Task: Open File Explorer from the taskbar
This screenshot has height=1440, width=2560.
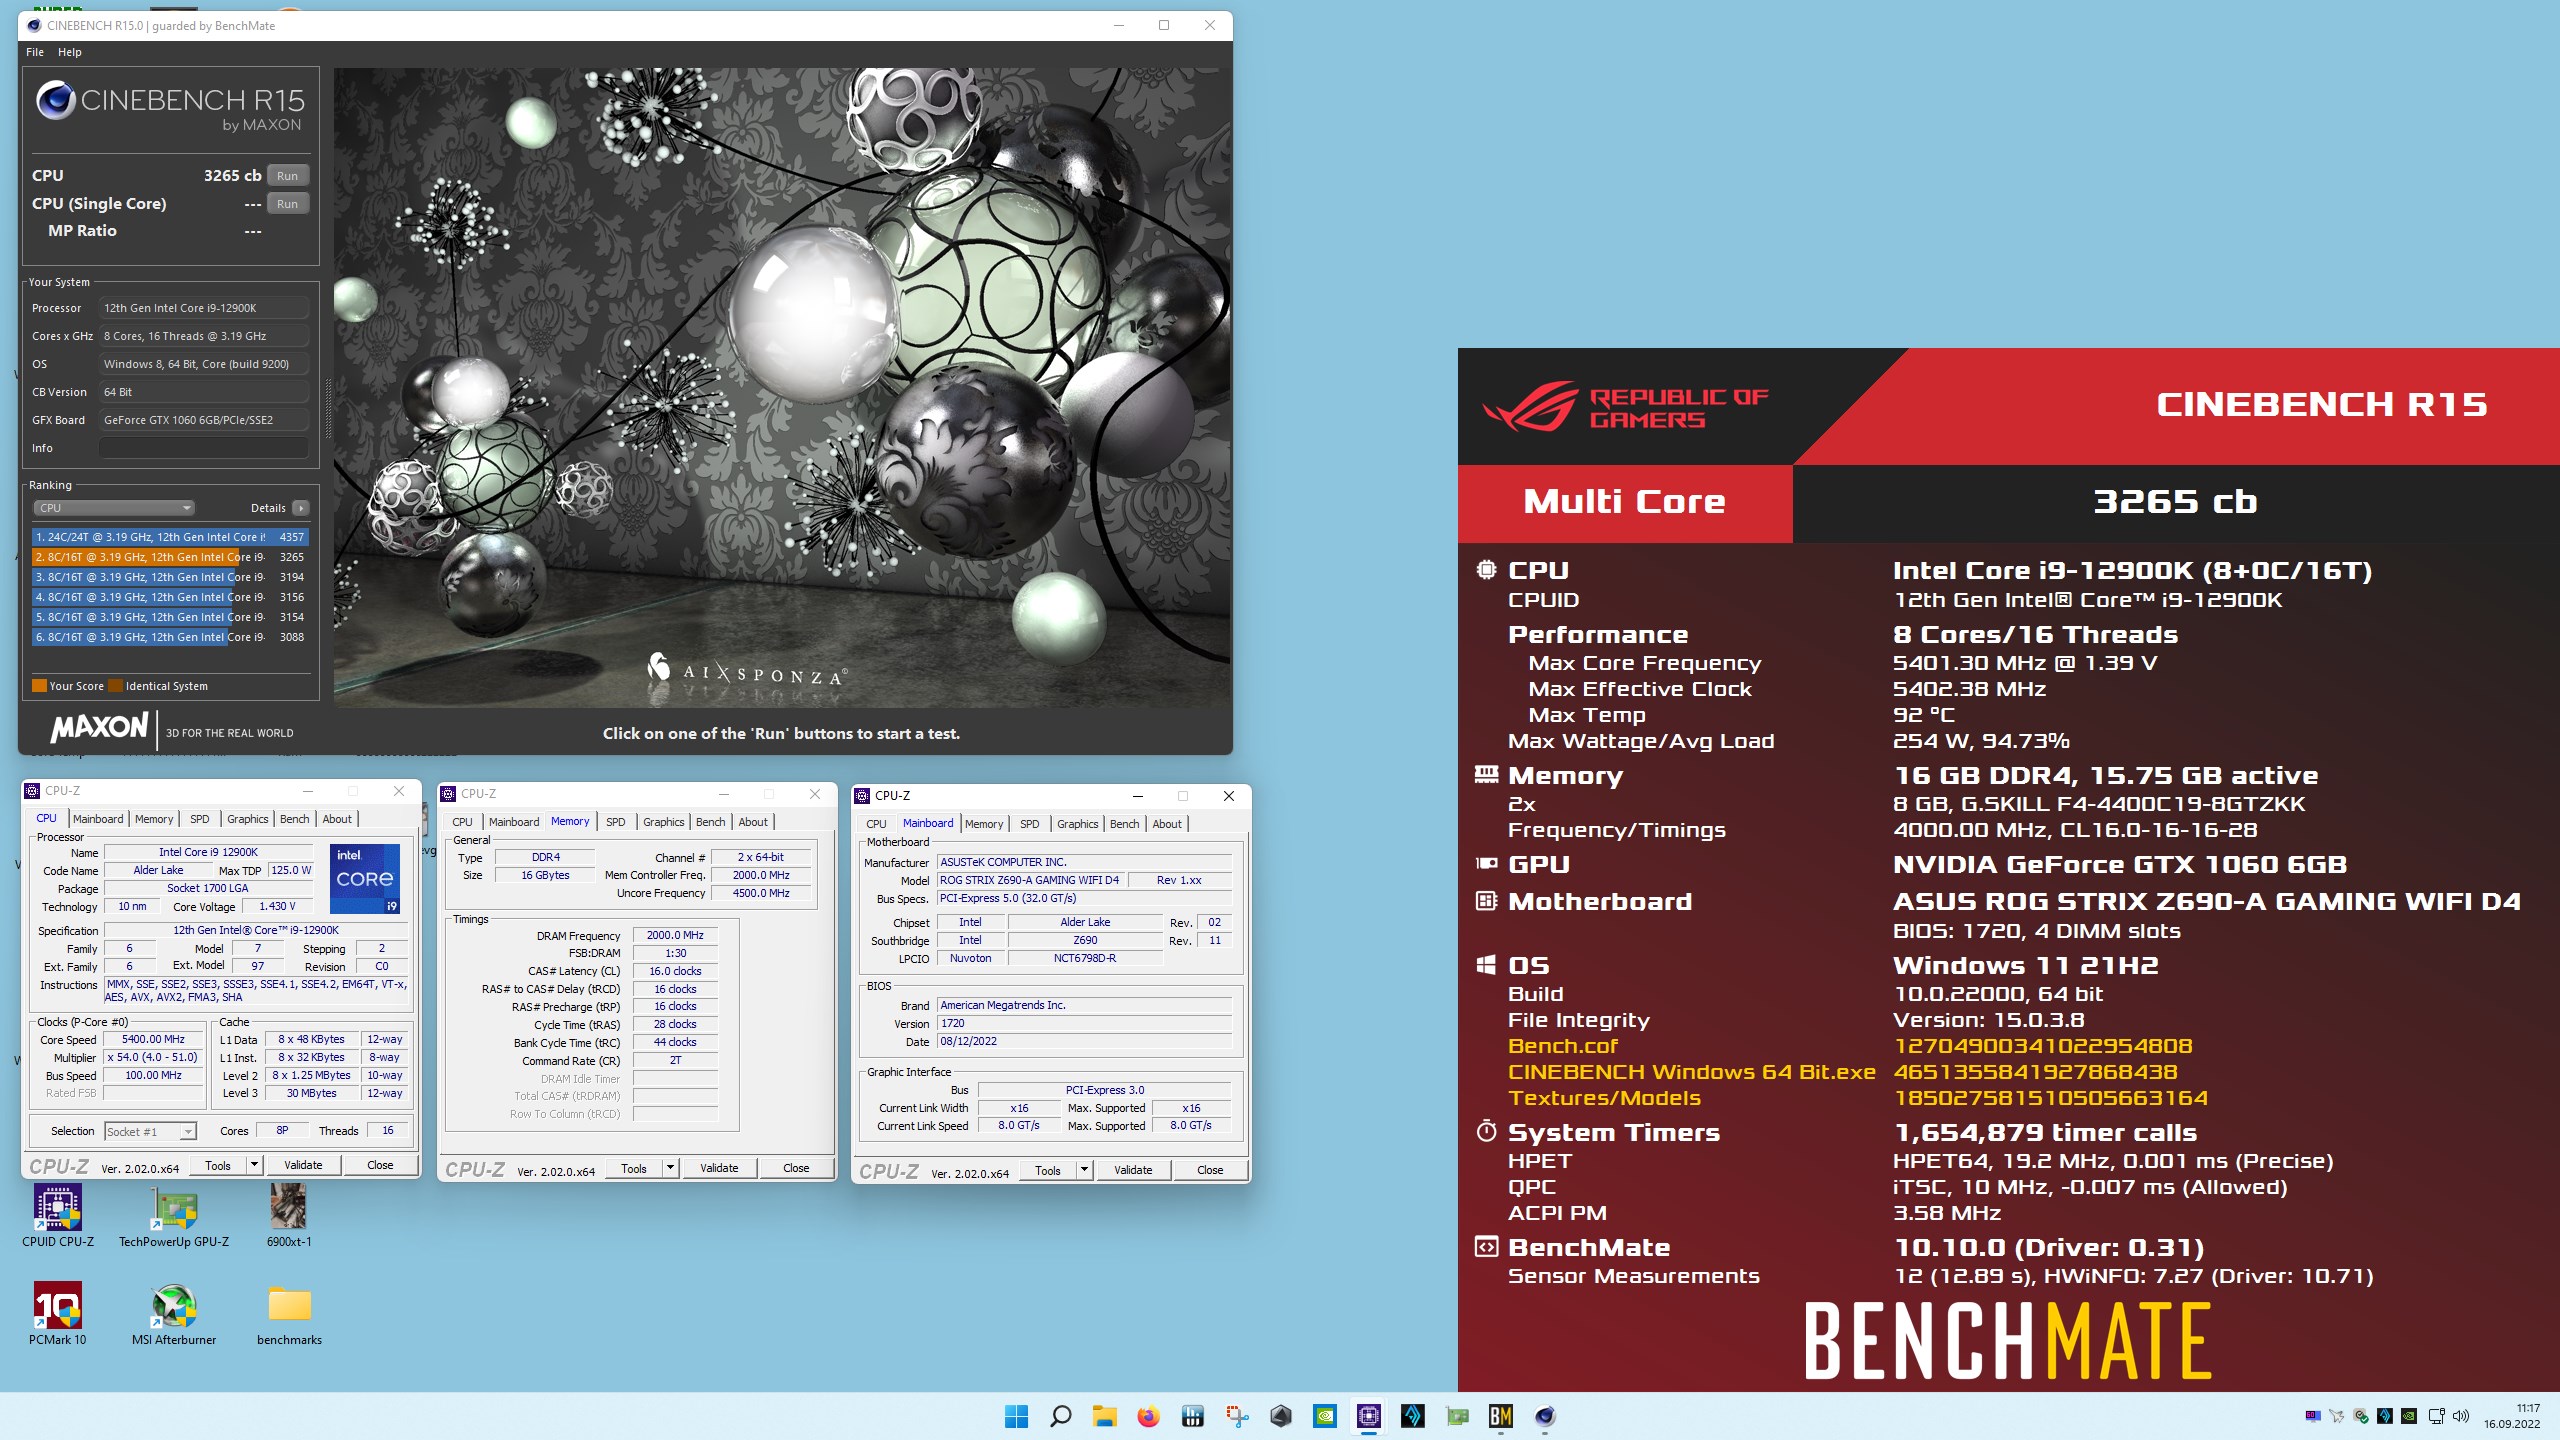Action: point(1104,1416)
